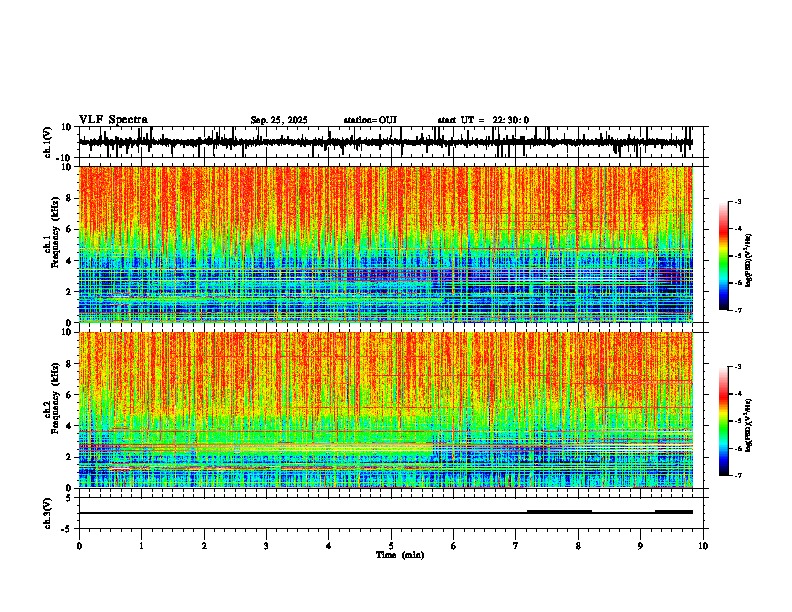
Task: Click the "-3" label on ch.1 color bar
Action: (737, 201)
